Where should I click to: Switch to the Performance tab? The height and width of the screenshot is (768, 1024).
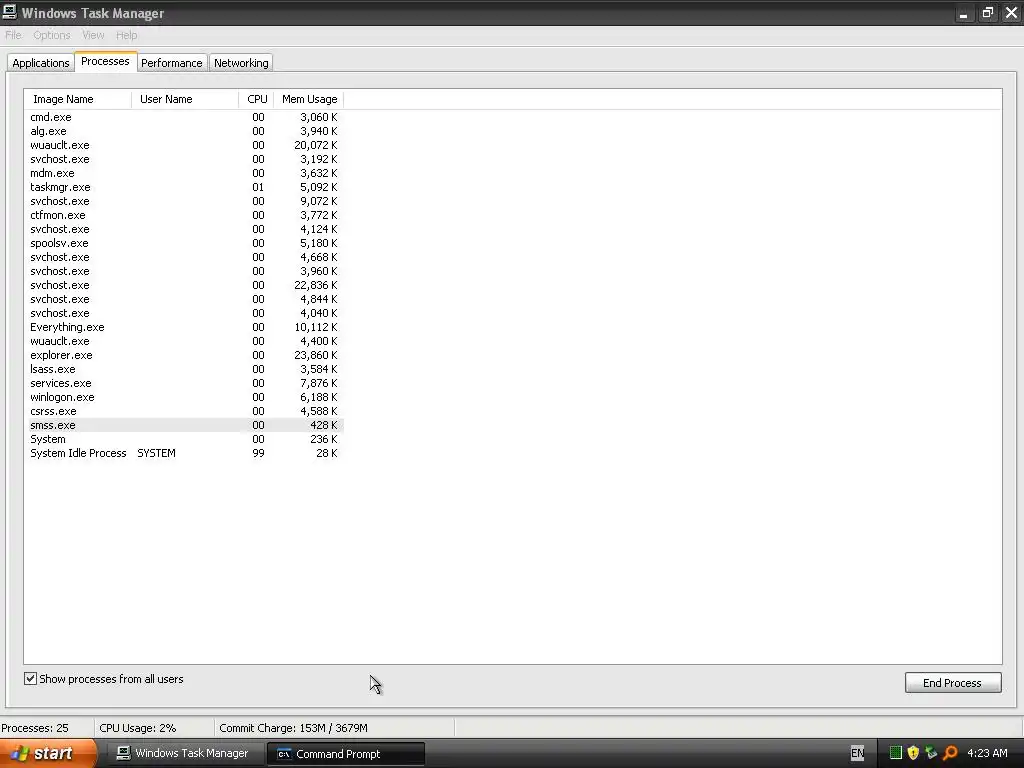(x=172, y=63)
